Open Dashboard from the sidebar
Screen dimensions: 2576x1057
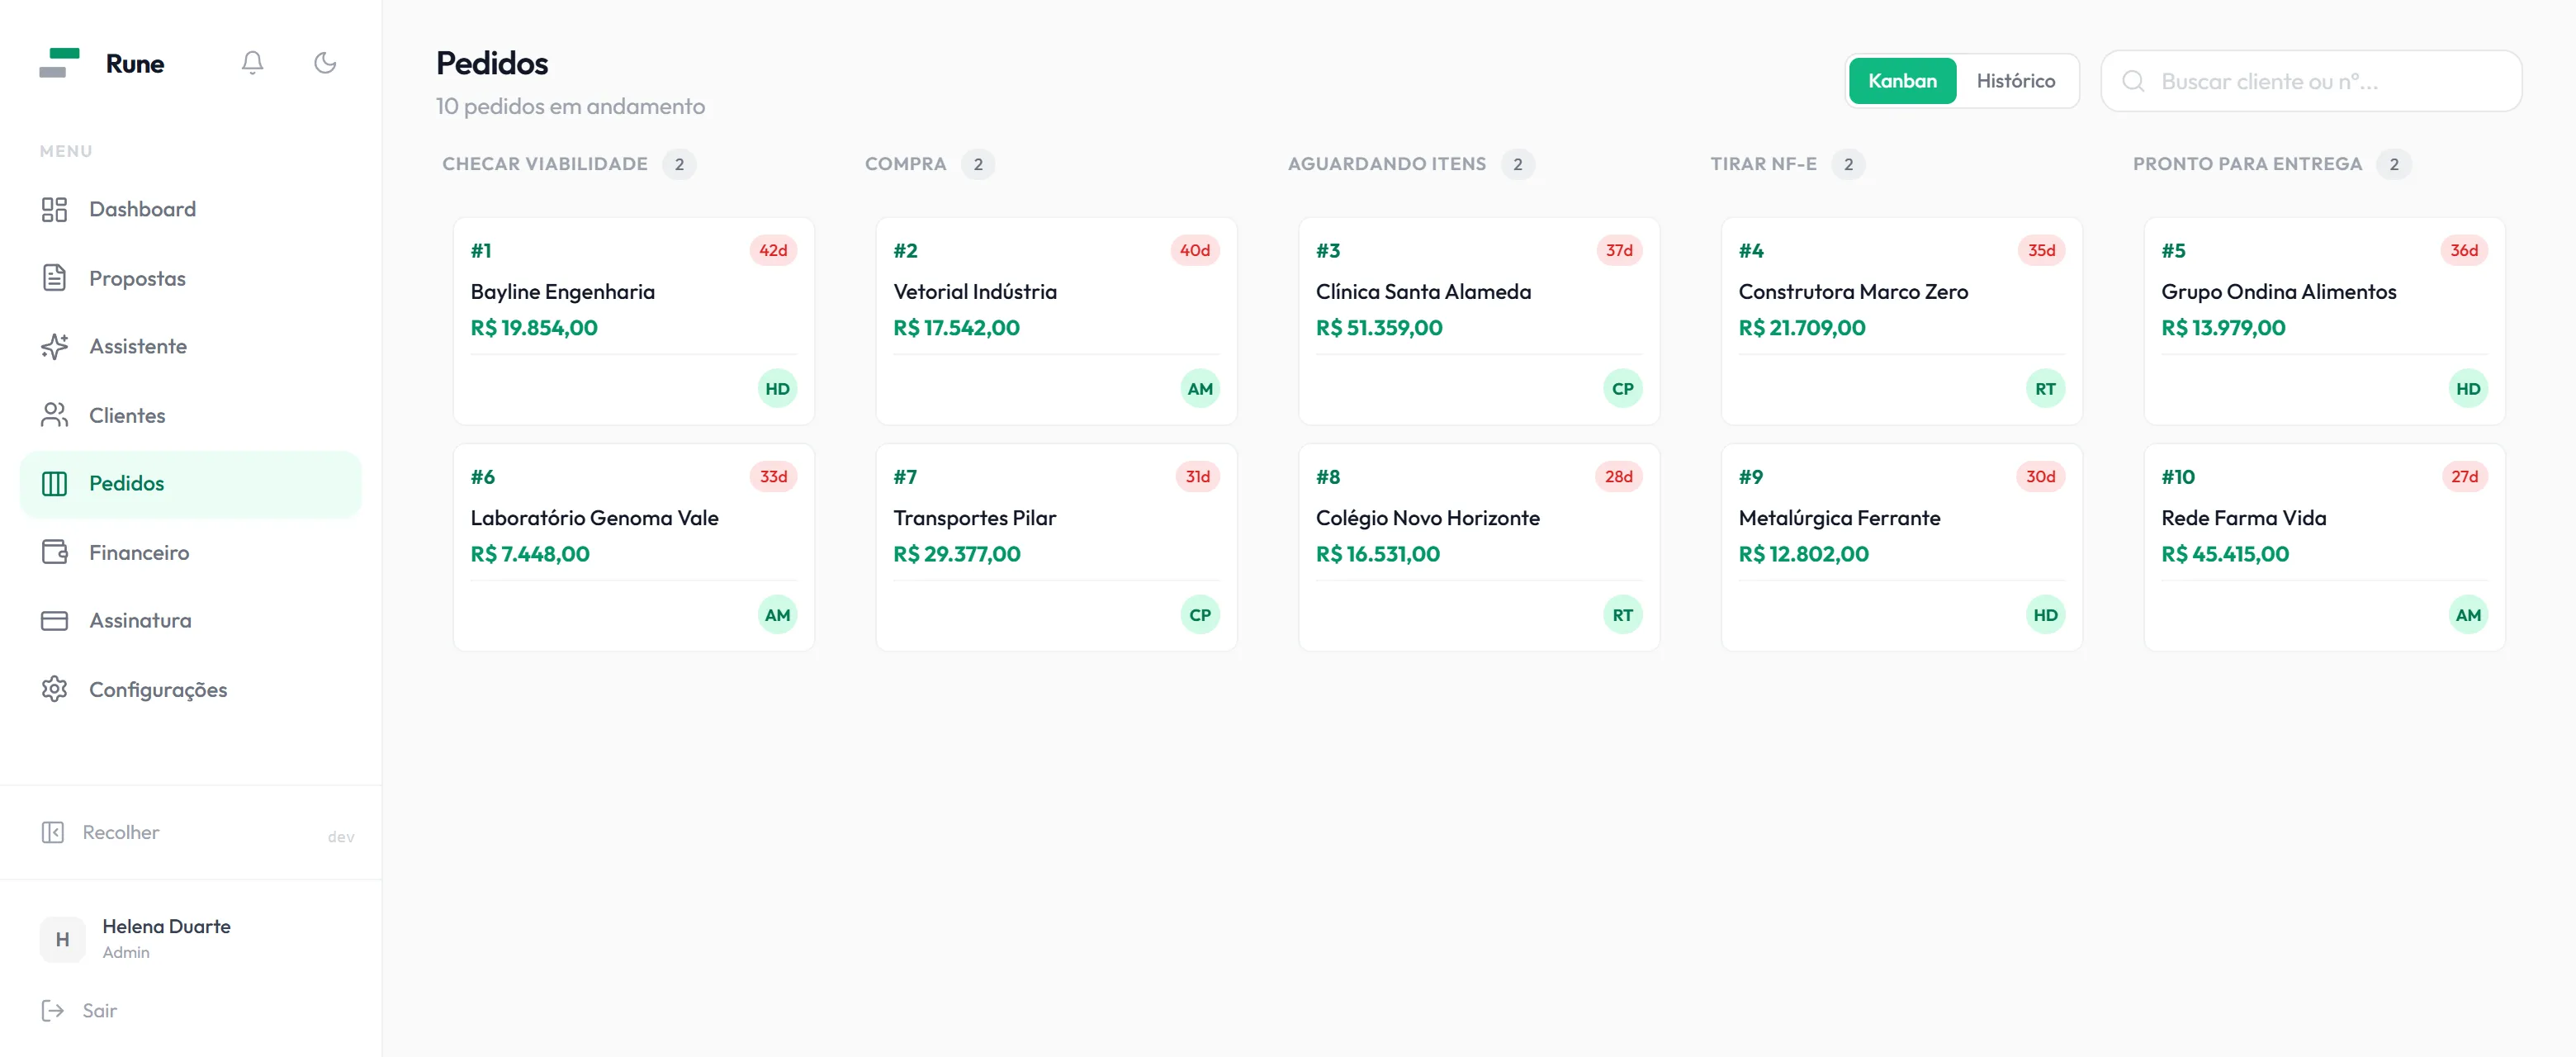pyautogui.click(x=190, y=209)
